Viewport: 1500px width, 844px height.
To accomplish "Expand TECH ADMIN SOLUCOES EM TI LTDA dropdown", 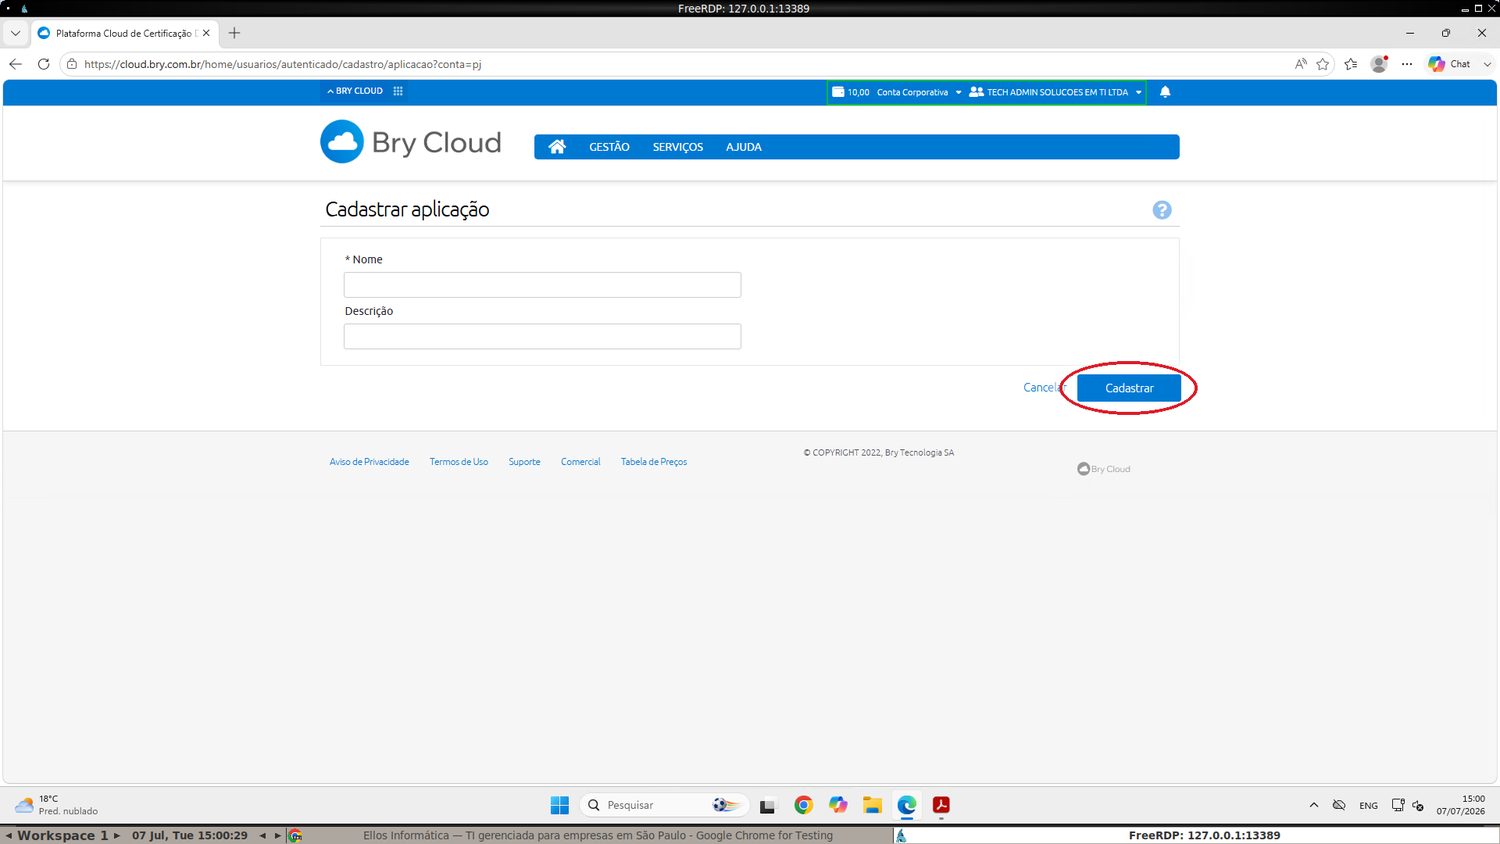I will coord(1056,92).
